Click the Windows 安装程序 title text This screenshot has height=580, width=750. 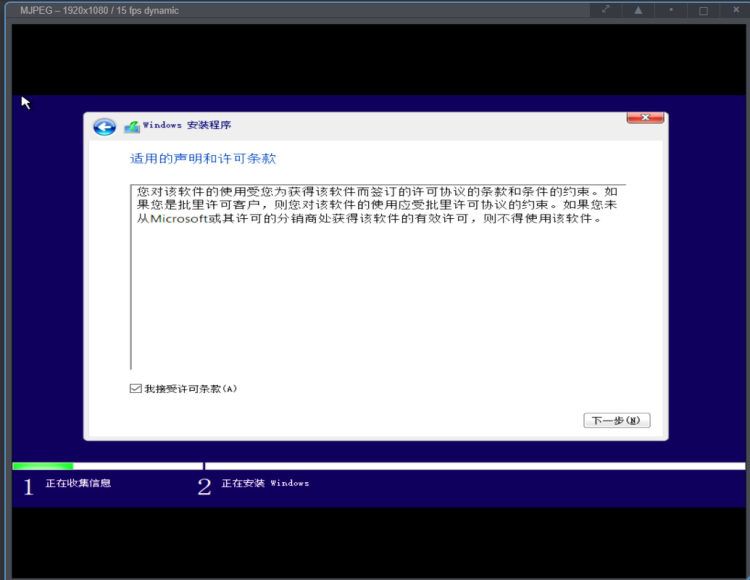tap(187, 125)
